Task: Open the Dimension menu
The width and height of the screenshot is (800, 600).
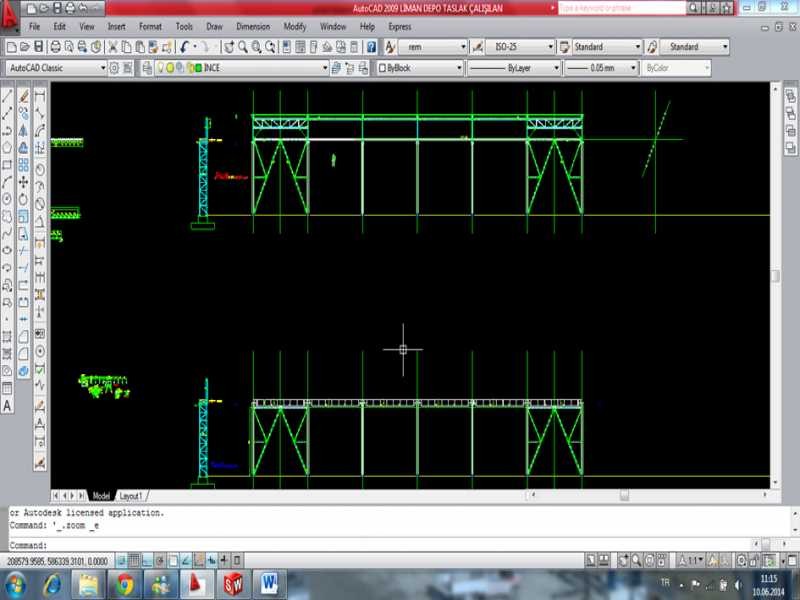Action: (x=253, y=27)
